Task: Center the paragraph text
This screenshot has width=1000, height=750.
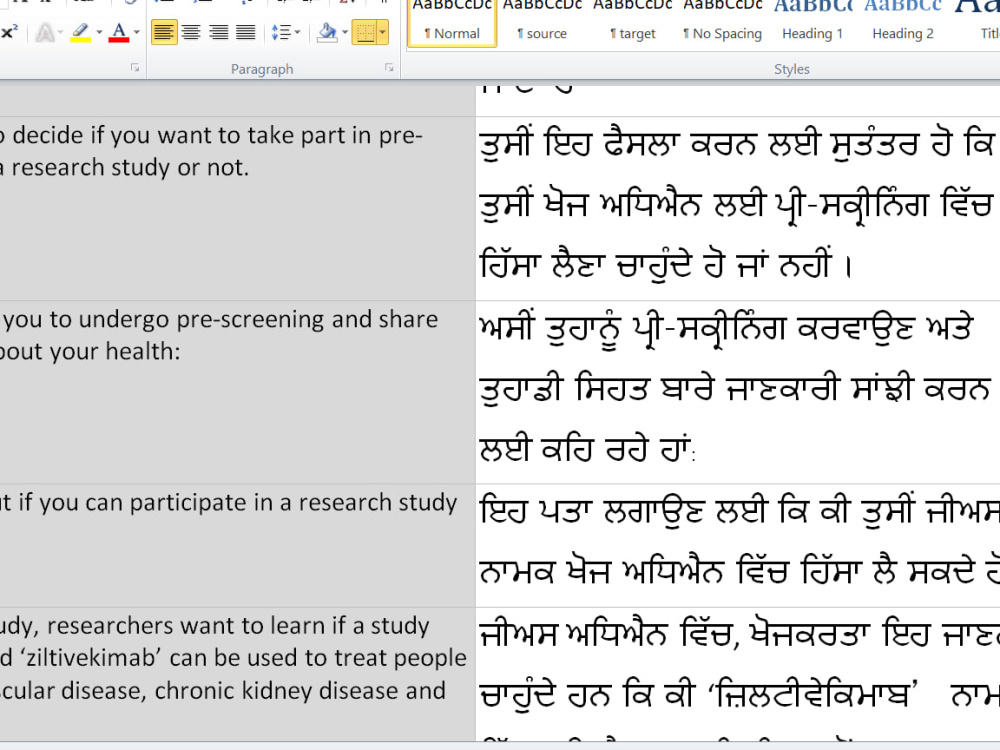Action: click(x=191, y=32)
